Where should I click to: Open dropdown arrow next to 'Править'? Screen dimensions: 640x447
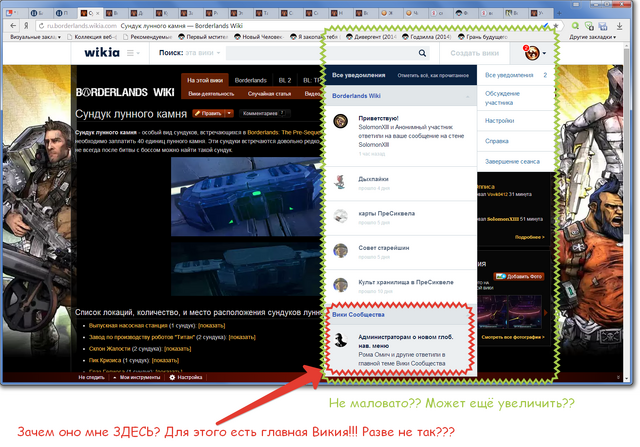tap(229, 113)
